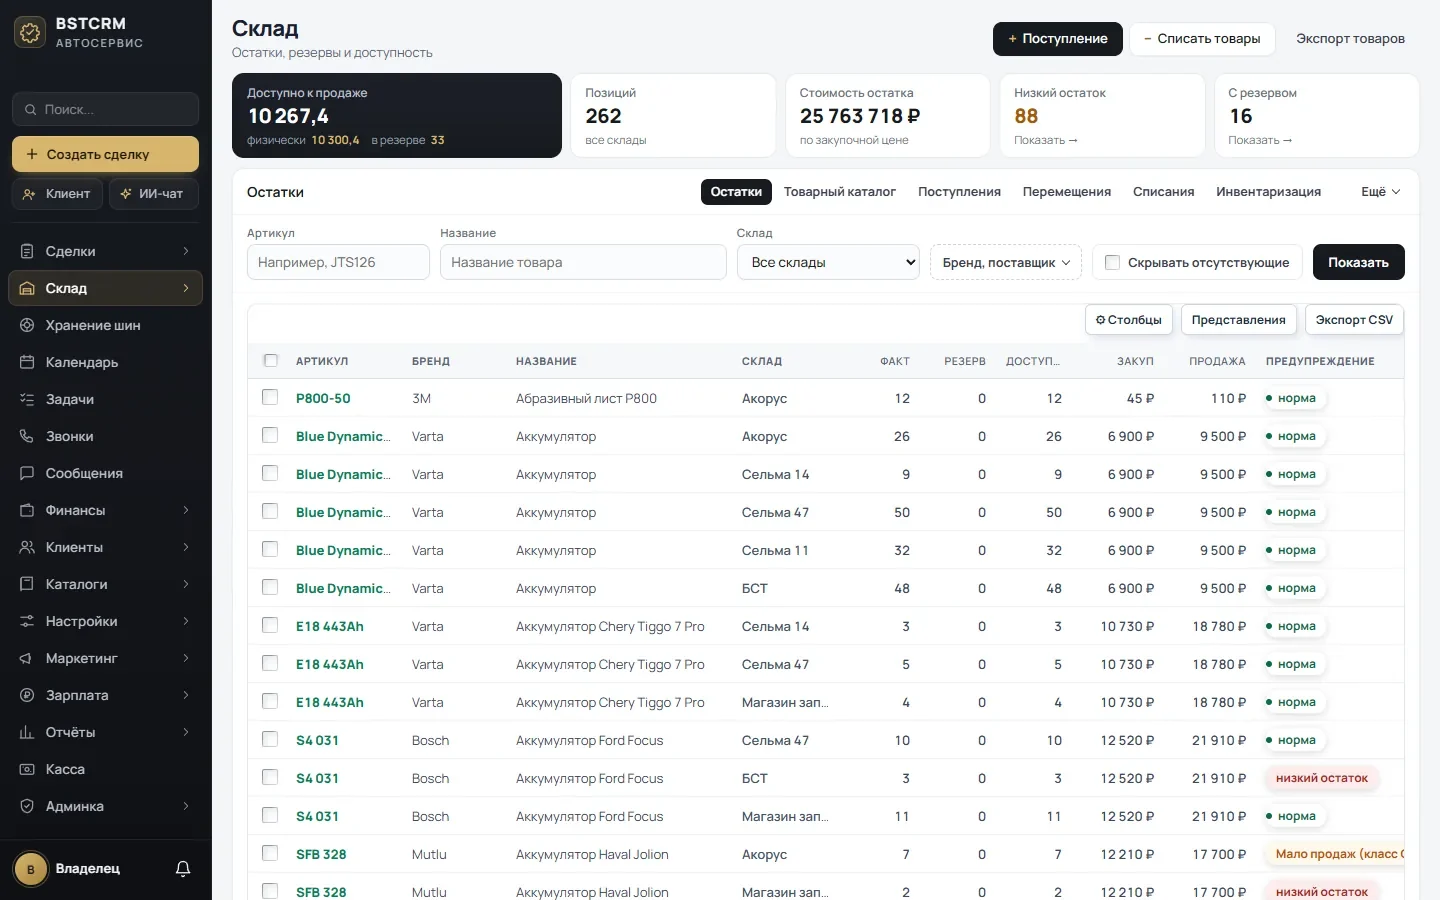Open Календарь calendar icon
The width and height of the screenshot is (1440, 900).
click(x=27, y=362)
